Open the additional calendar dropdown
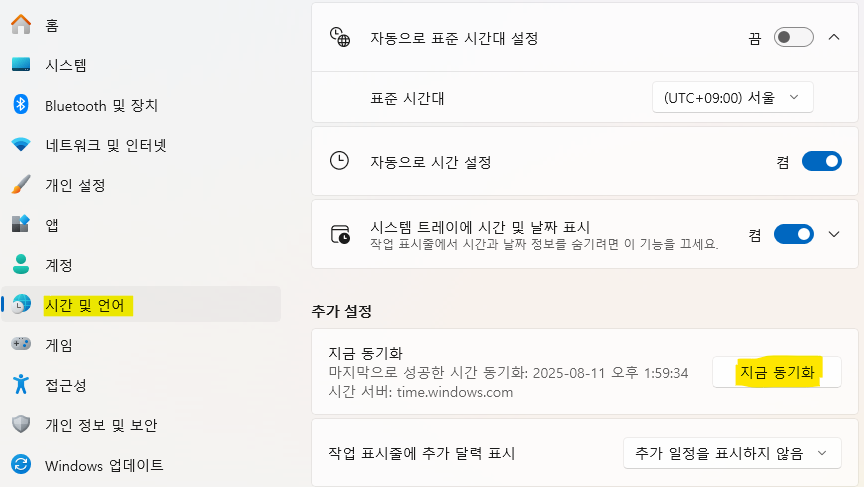864x487 pixels. click(730, 453)
